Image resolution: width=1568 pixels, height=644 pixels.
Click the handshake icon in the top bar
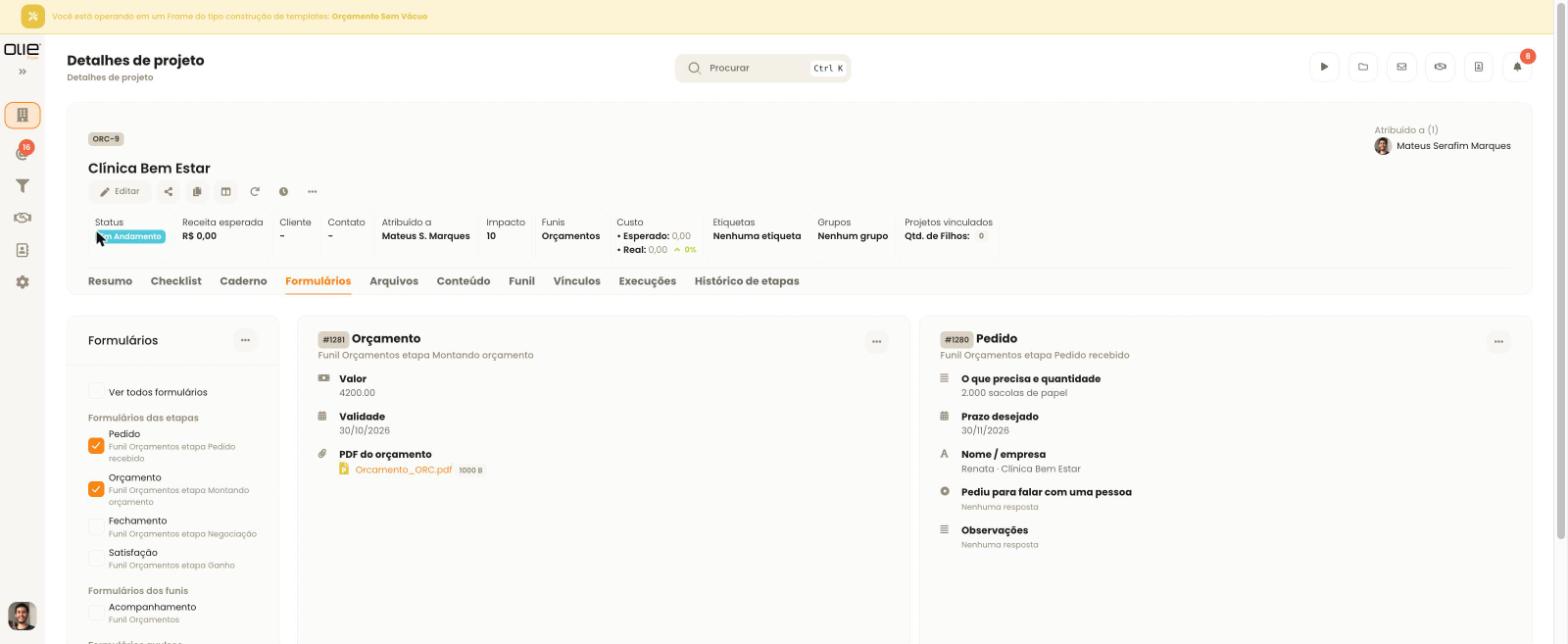(x=1440, y=67)
